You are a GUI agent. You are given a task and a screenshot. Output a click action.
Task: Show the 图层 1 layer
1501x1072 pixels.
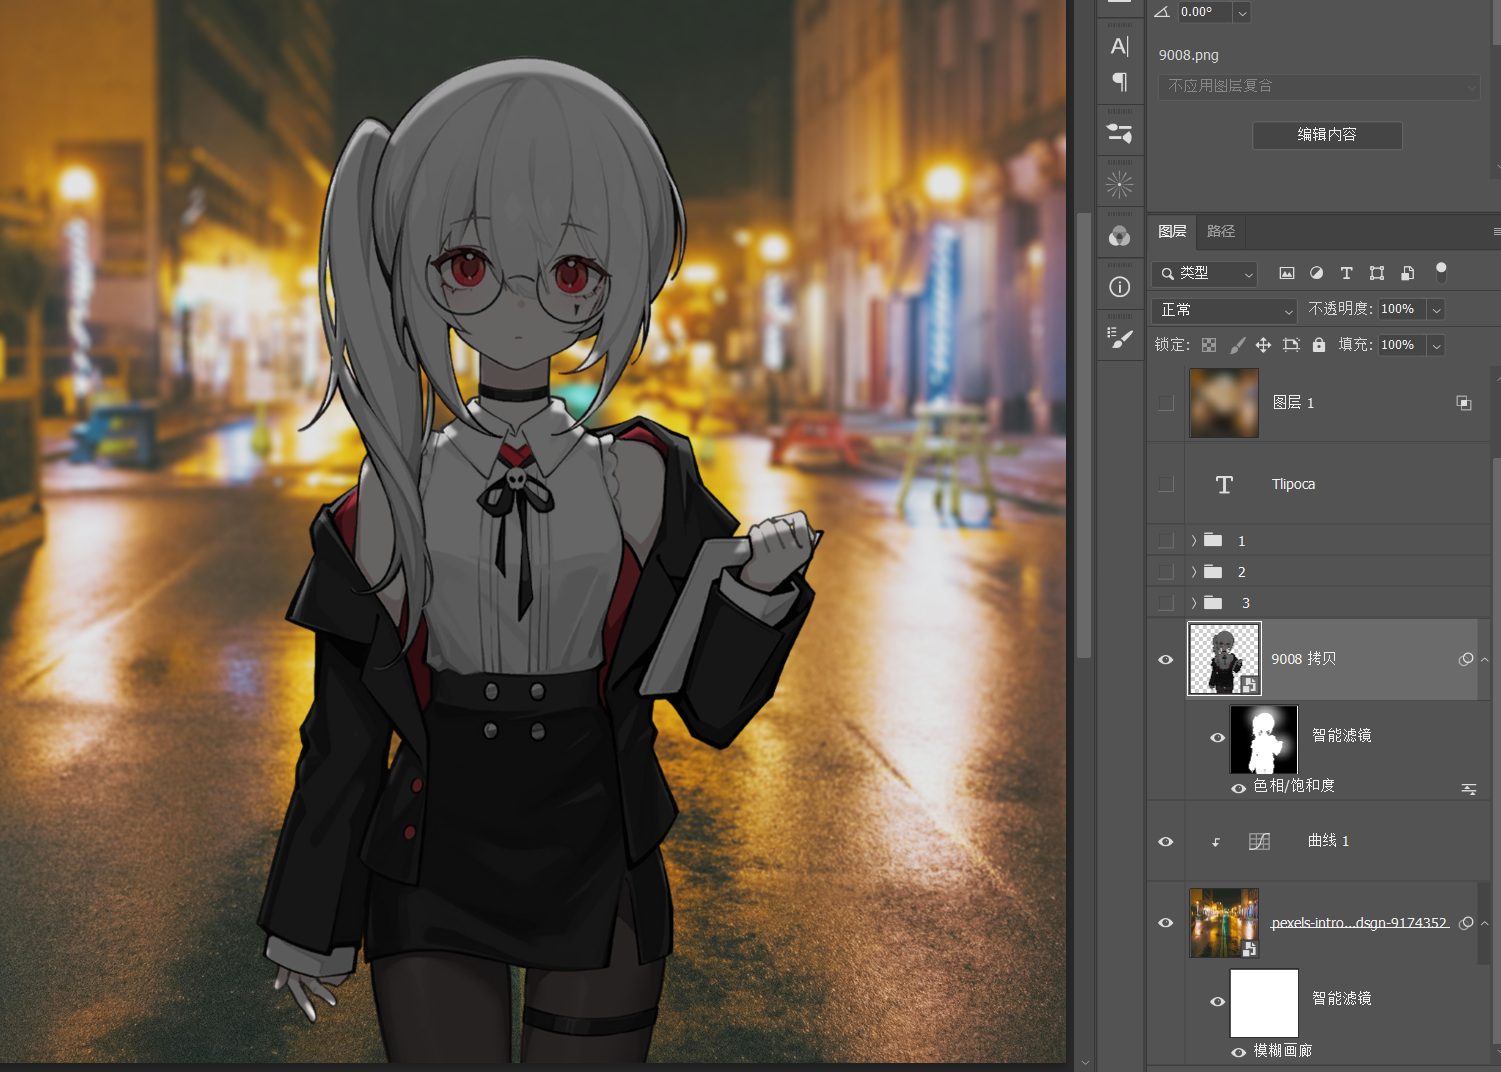(1165, 403)
